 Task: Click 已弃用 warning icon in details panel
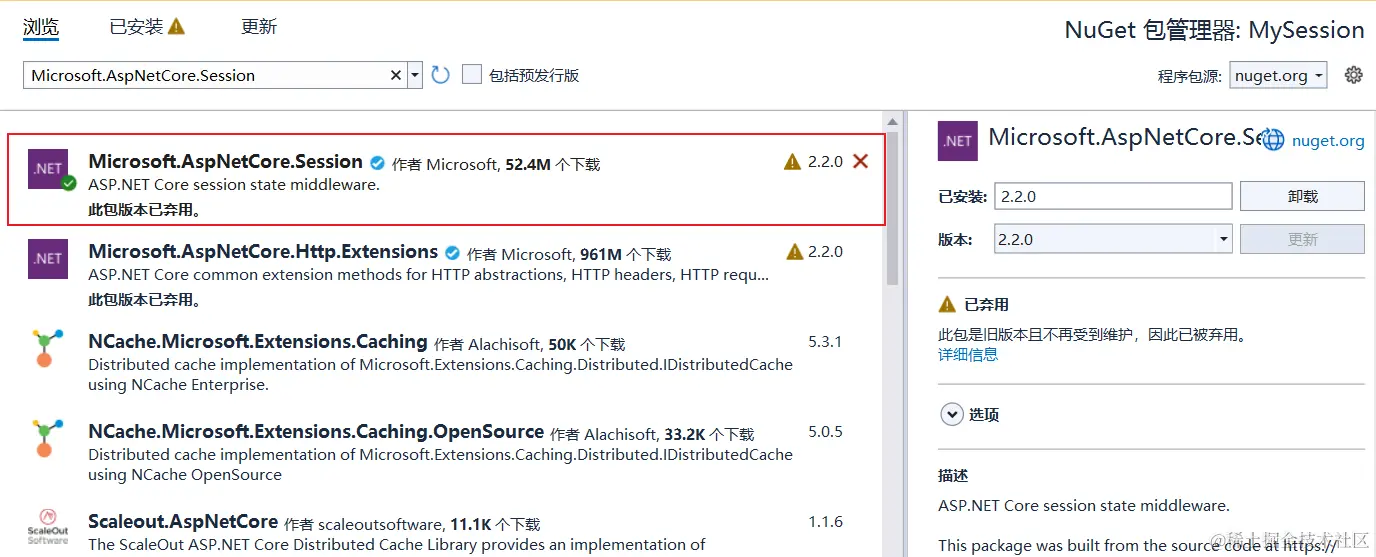point(947,304)
